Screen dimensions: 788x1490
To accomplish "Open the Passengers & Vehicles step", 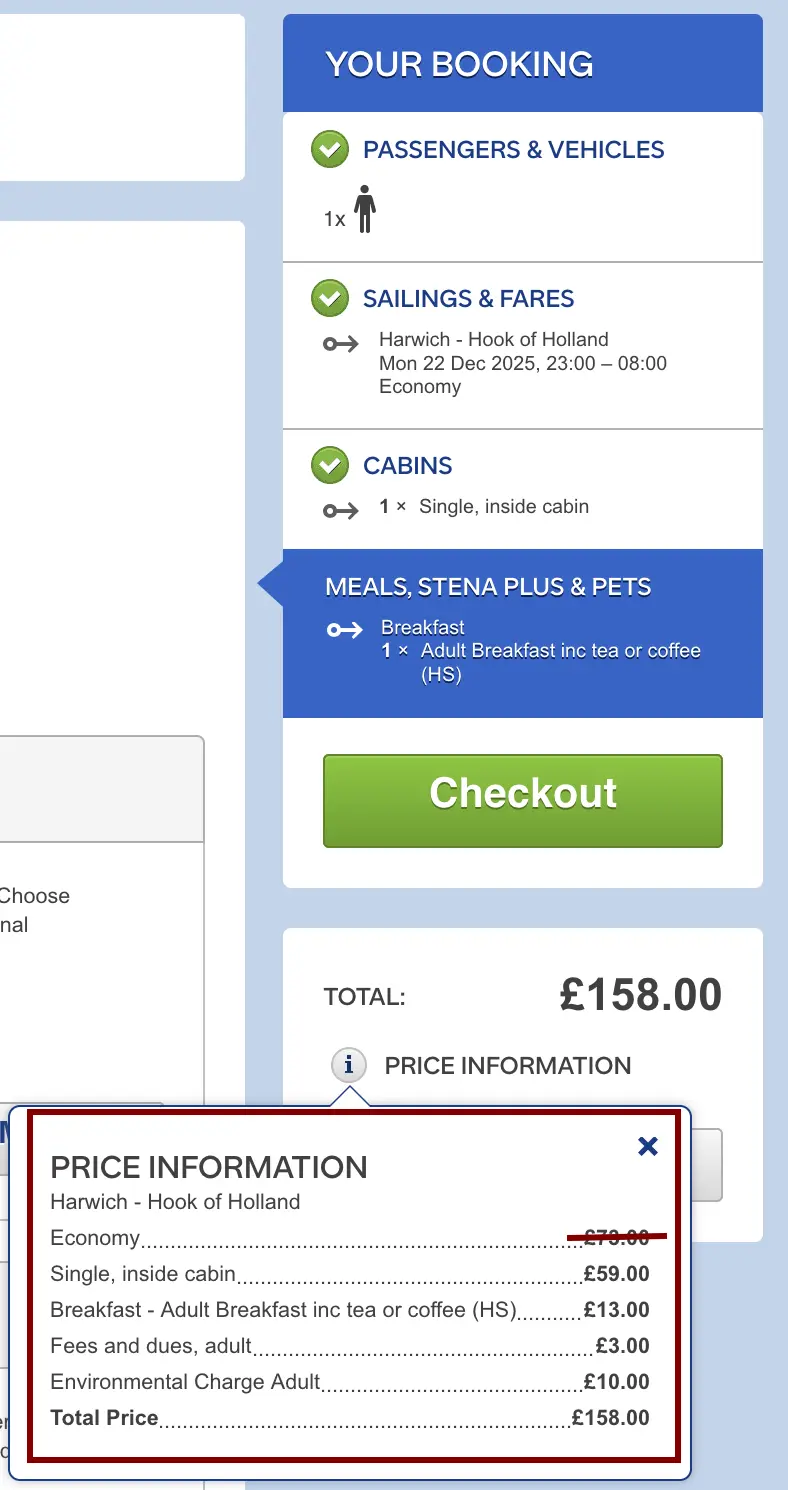I will [x=513, y=150].
